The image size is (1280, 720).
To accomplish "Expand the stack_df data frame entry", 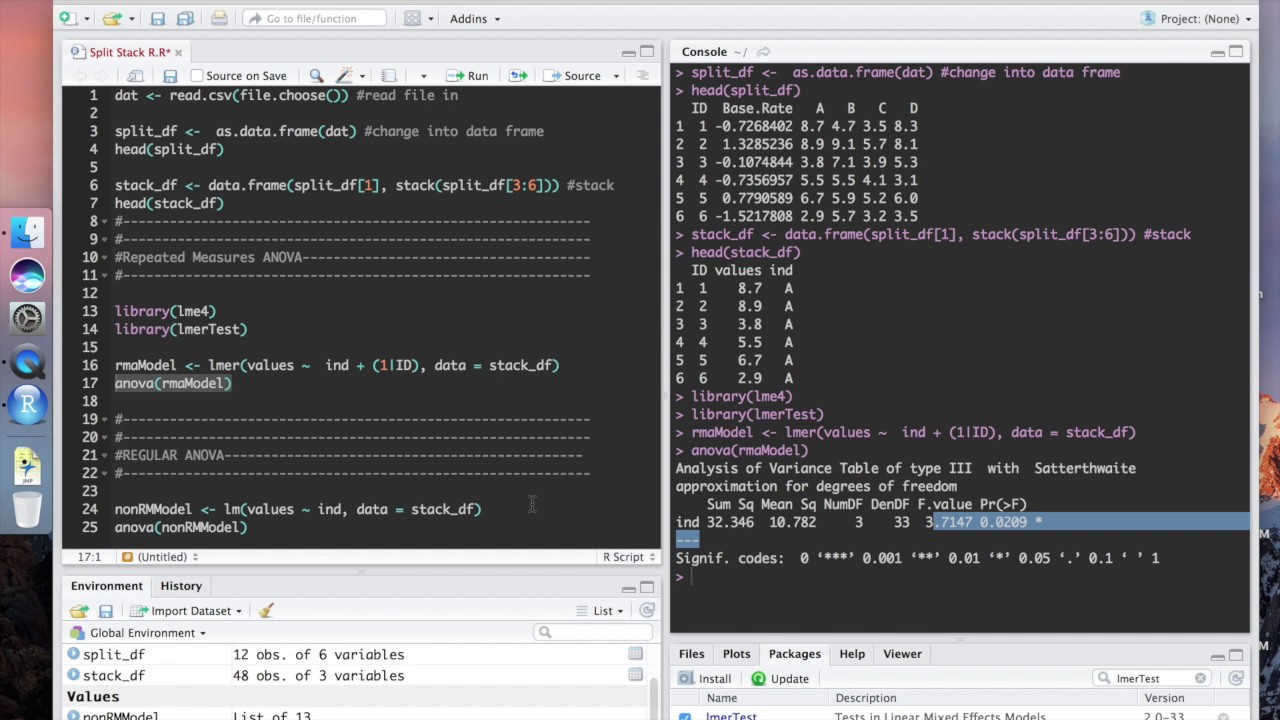I will (x=73, y=675).
